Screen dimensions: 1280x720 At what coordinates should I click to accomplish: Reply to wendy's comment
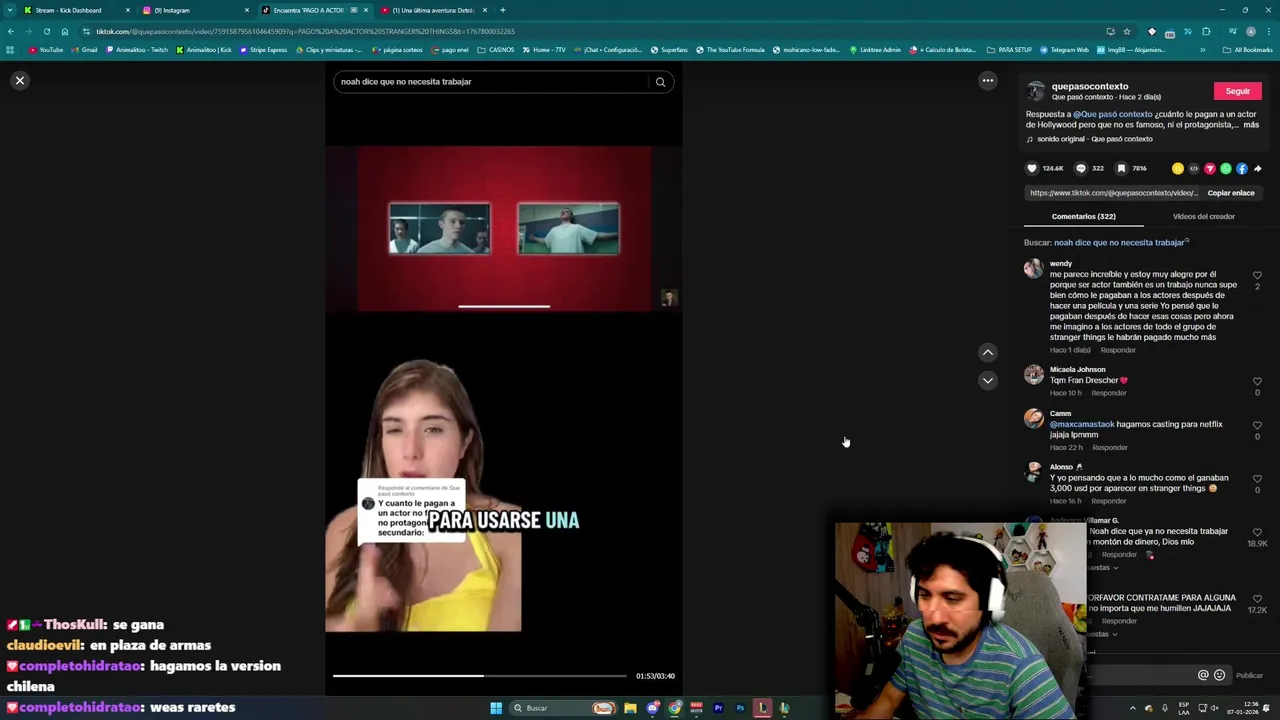click(x=1118, y=350)
